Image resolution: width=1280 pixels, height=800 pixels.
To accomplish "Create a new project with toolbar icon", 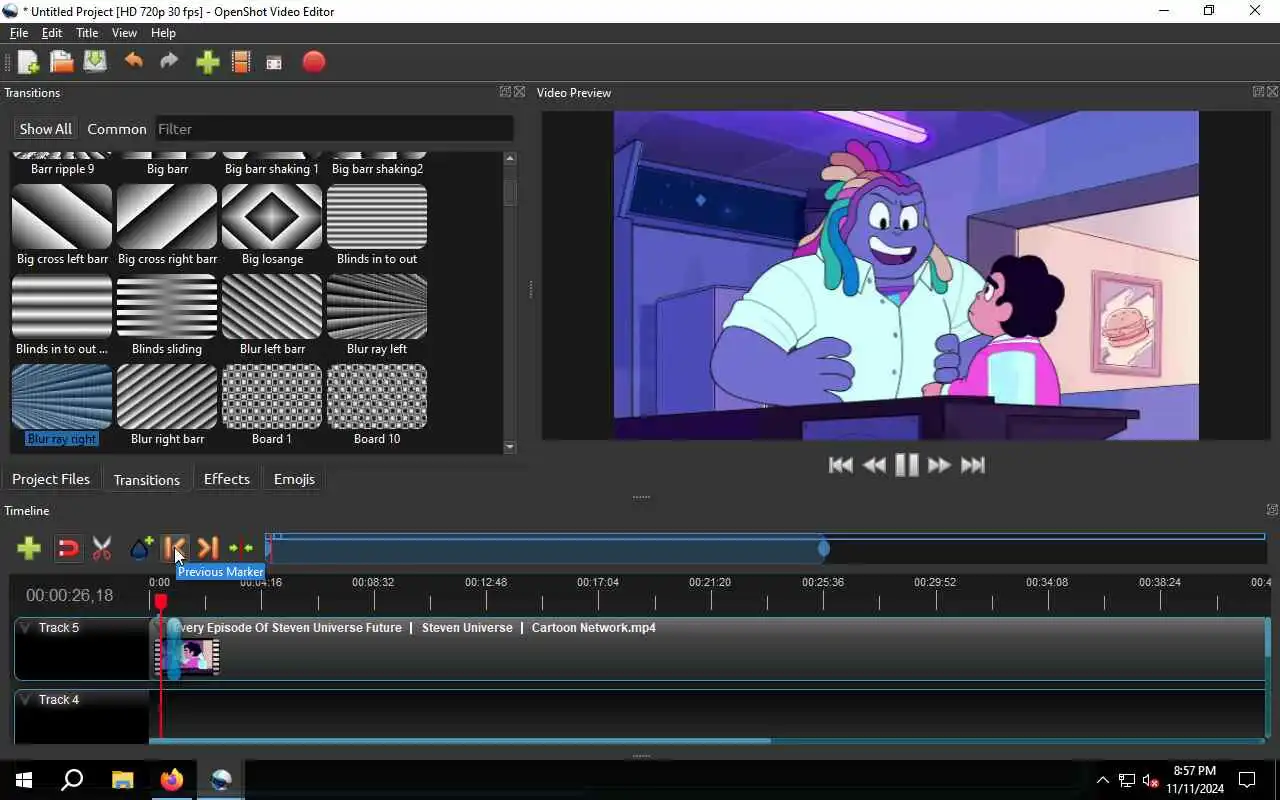I will point(28,62).
